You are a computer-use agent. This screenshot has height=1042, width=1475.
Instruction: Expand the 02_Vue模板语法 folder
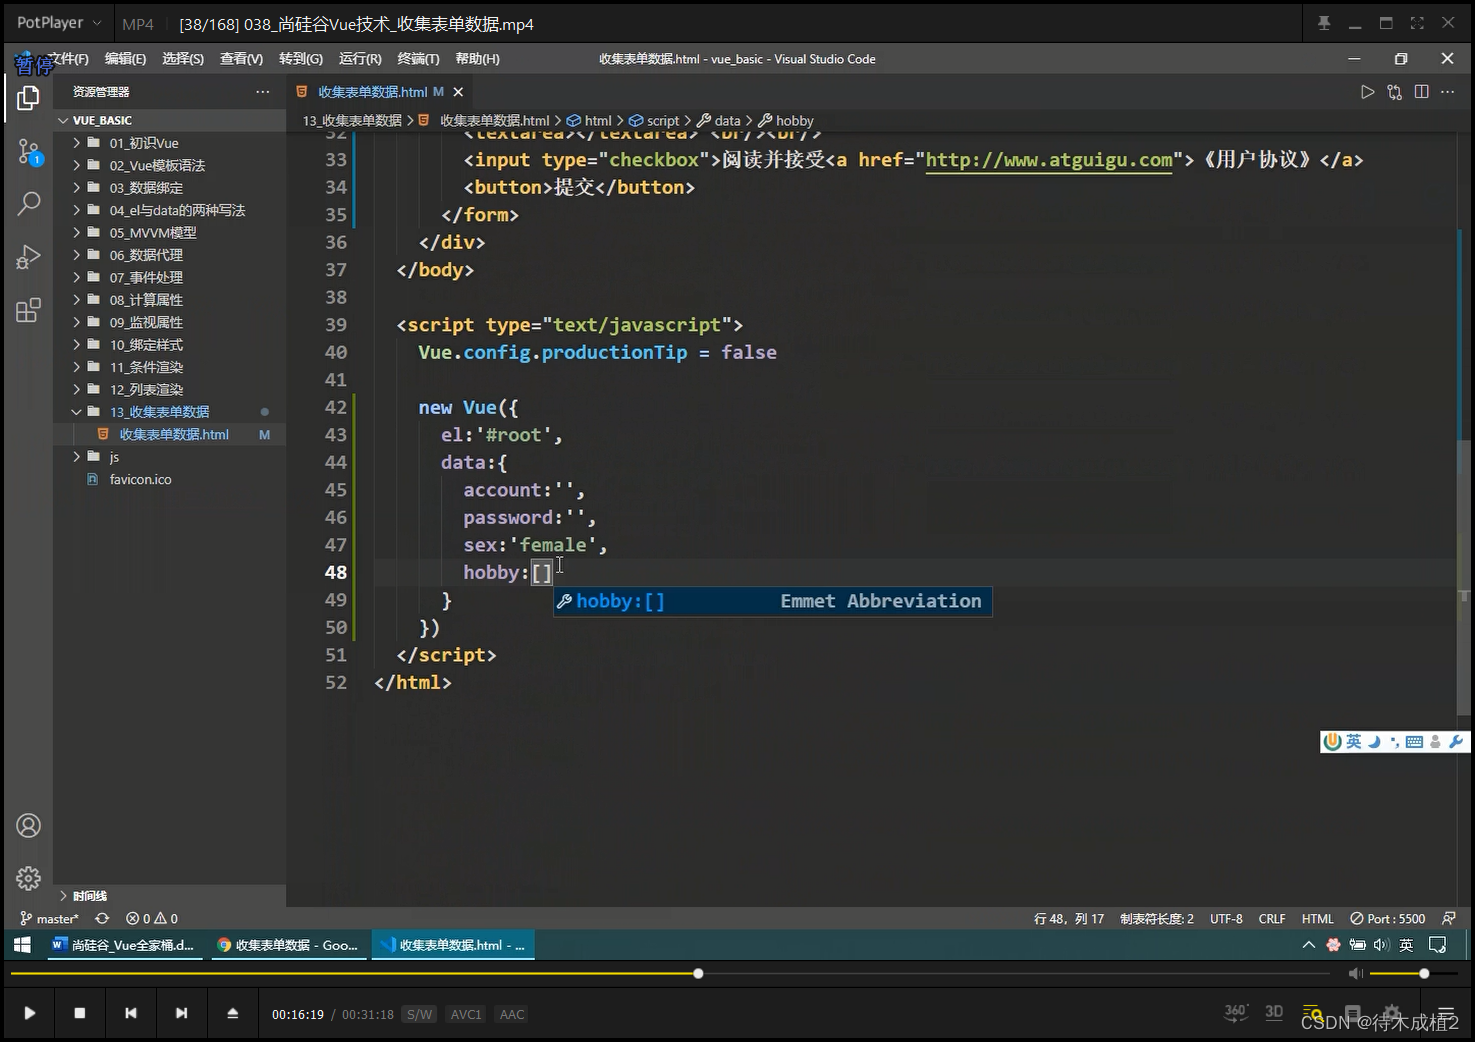coord(76,165)
